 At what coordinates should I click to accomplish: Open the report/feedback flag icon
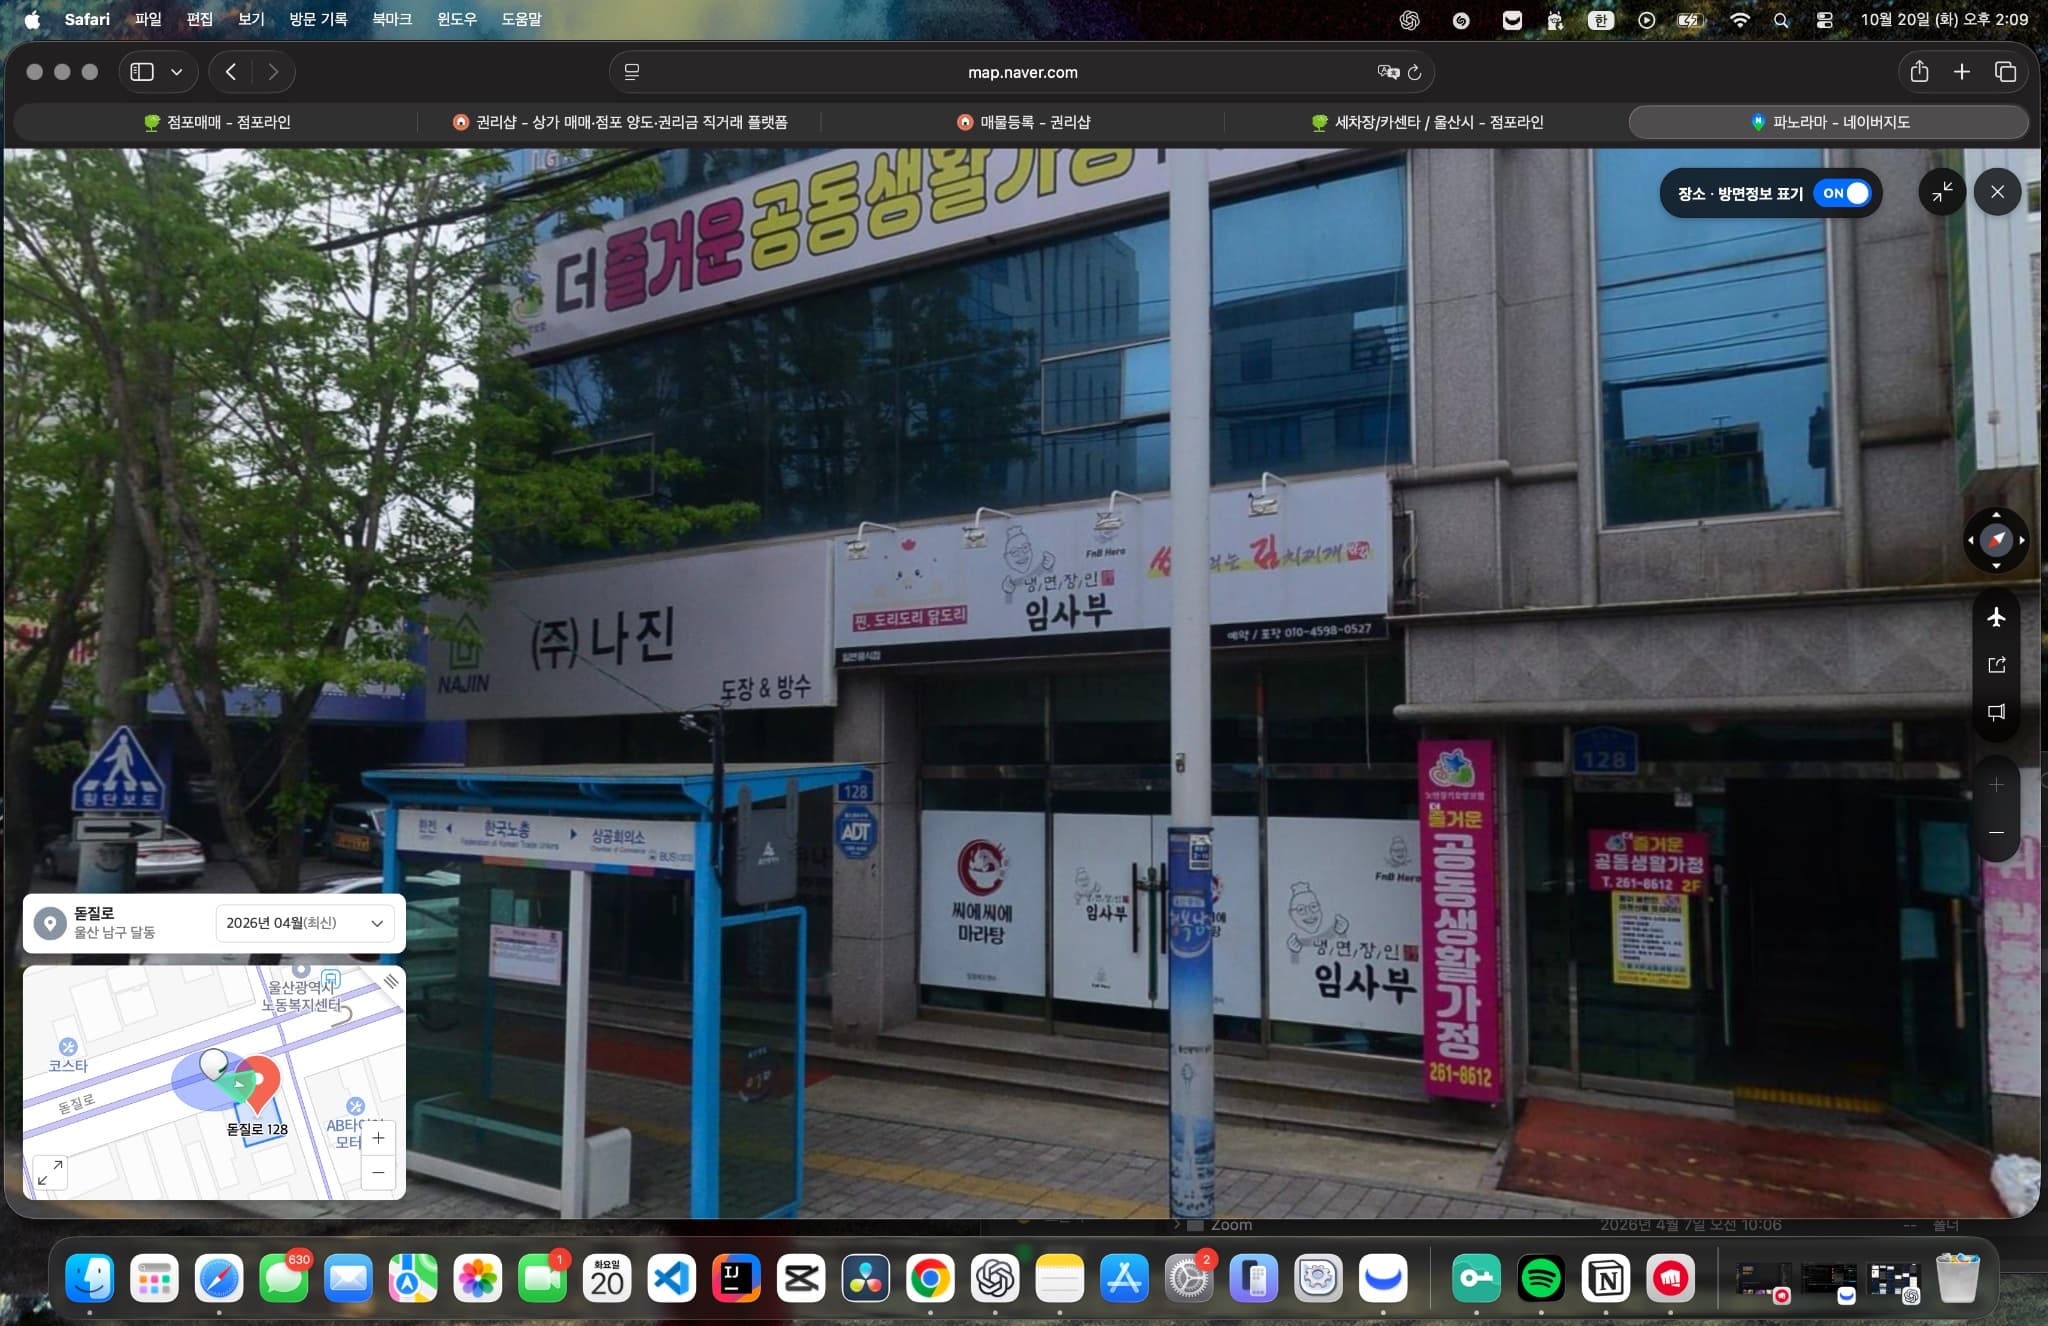click(x=1996, y=712)
